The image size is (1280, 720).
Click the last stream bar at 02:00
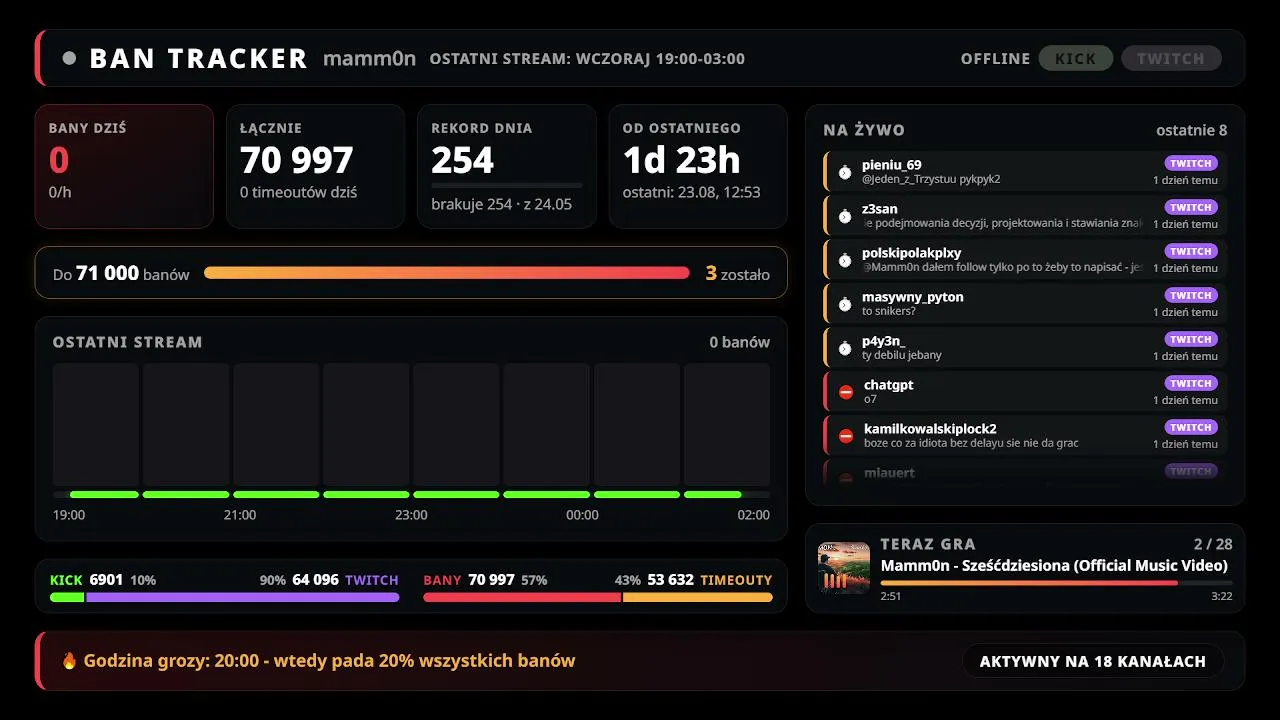click(x=727, y=425)
